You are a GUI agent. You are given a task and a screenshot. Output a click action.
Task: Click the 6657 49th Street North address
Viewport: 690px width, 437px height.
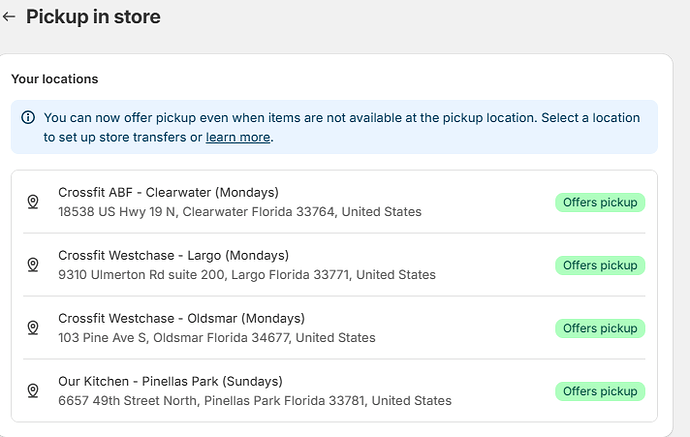[254, 401]
